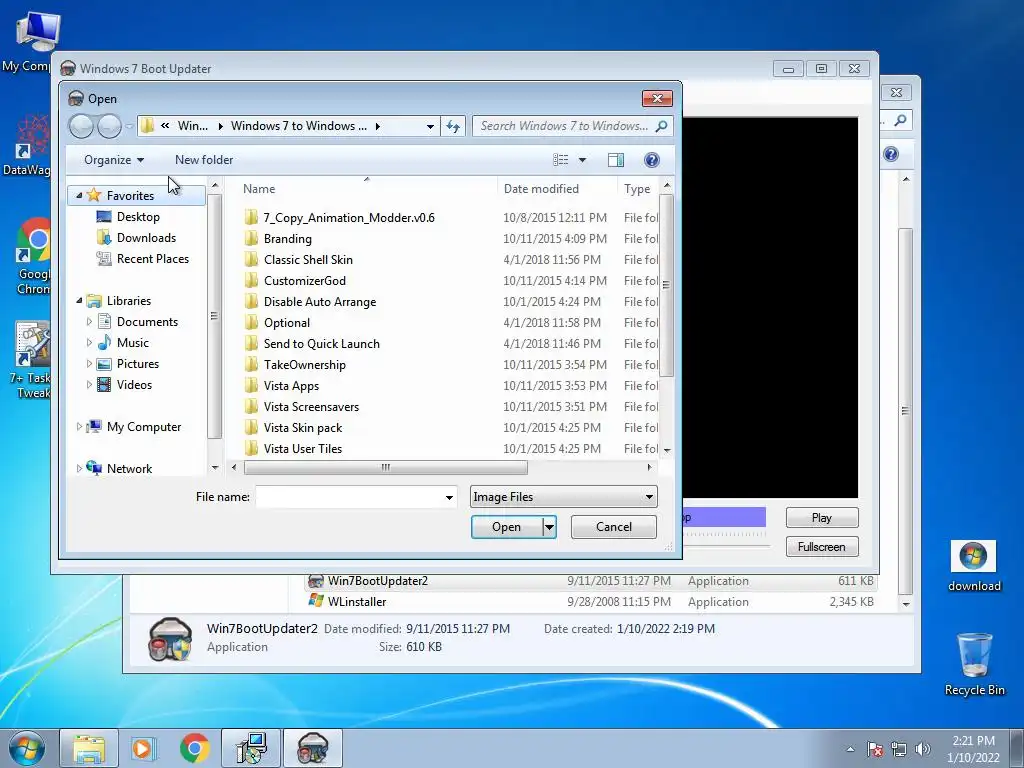Select WLinstaller in Explorer window
The height and width of the screenshot is (768, 1024).
(x=357, y=601)
